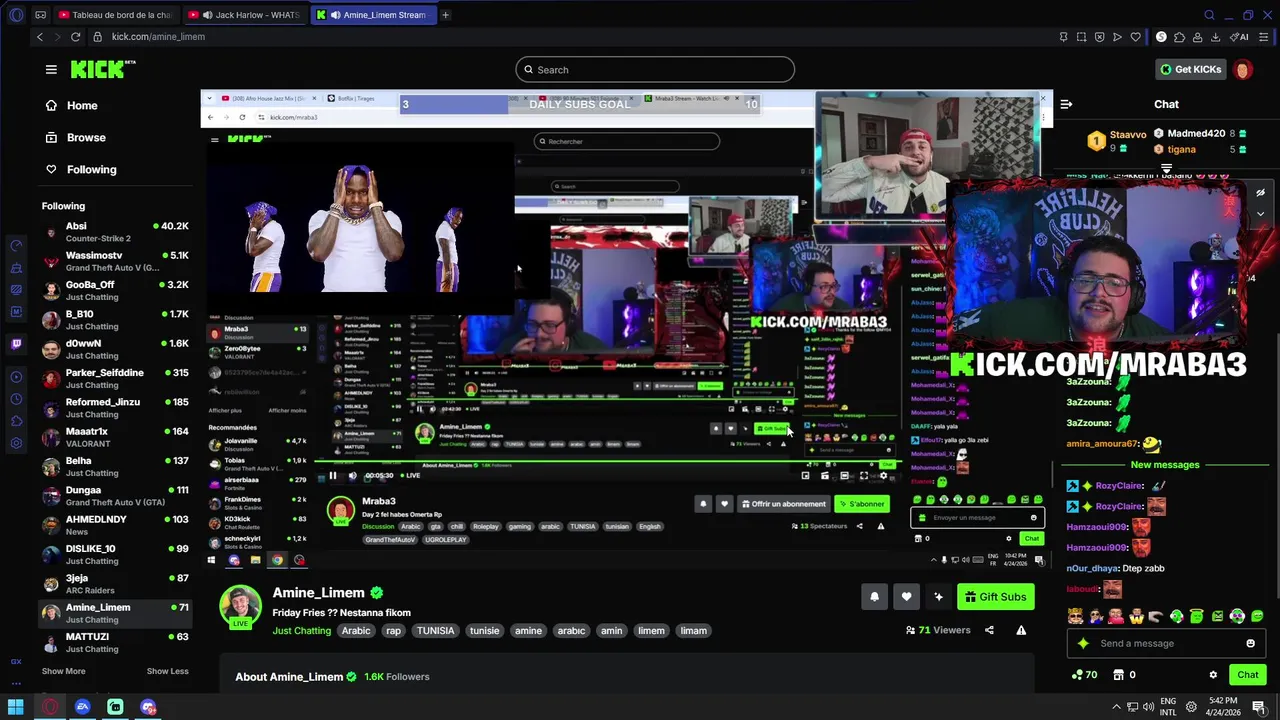Collapse the chat panel arrow icon
Image resolution: width=1280 pixels, height=720 pixels.
point(1066,104)
